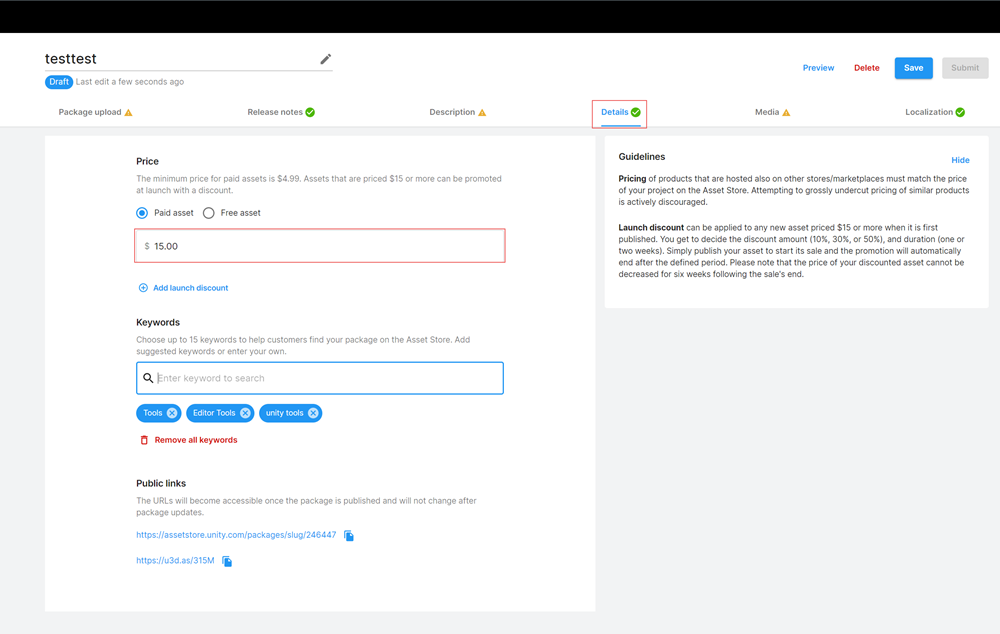Click the plus icon for launch discount
The height and width of the screenshot is (634, 1000).
click(143, 288)
